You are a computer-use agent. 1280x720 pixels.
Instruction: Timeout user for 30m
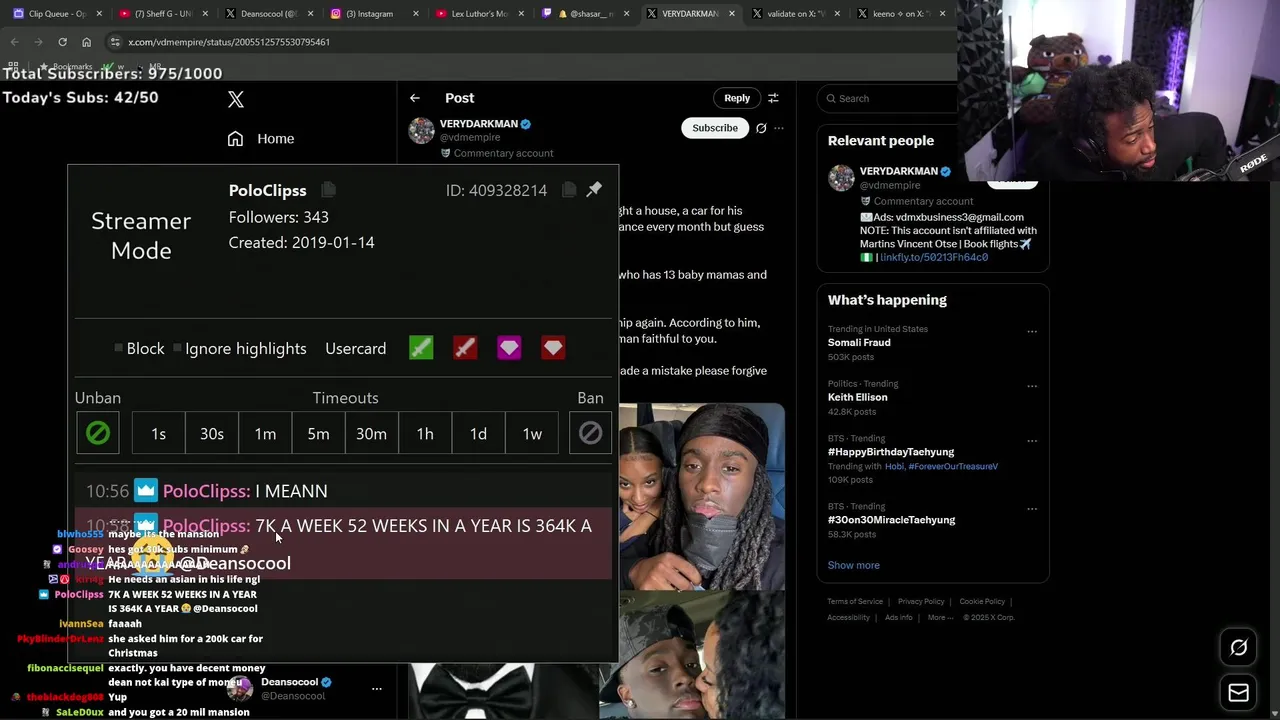tap(371, 433)
